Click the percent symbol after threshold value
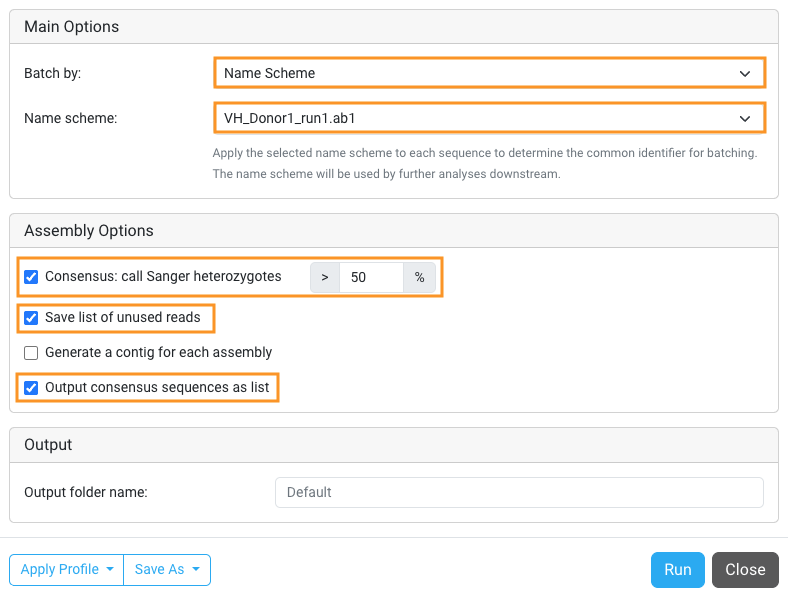Screen dimensions: 788x597 (x=419, y=277)
